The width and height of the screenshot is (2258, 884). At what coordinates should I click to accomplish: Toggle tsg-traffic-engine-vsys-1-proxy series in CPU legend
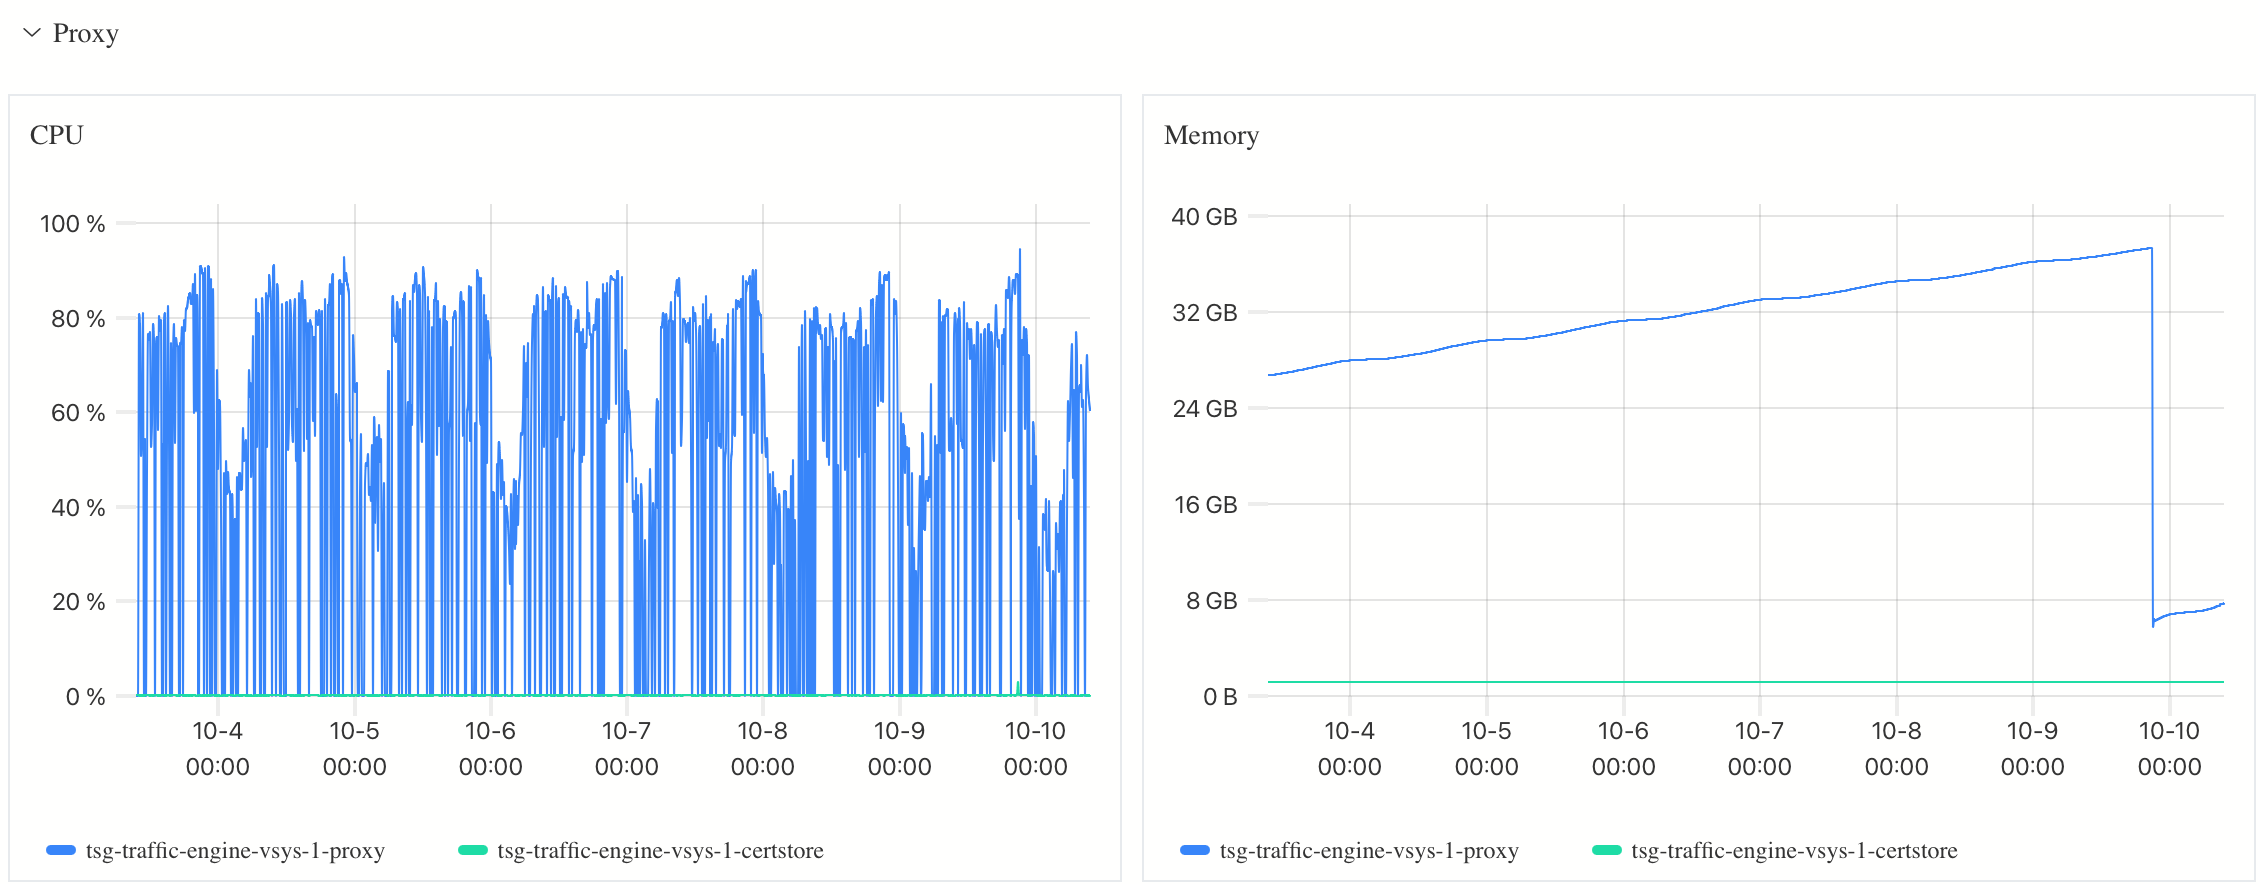tap(235, 850)
